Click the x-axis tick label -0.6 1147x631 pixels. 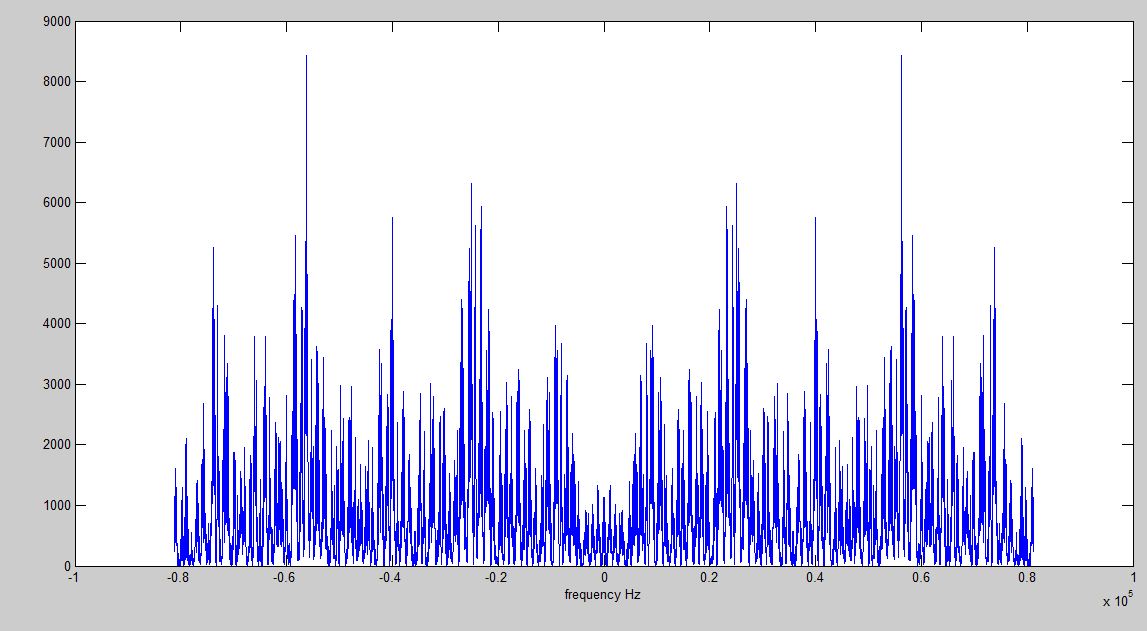coord(285,578)
